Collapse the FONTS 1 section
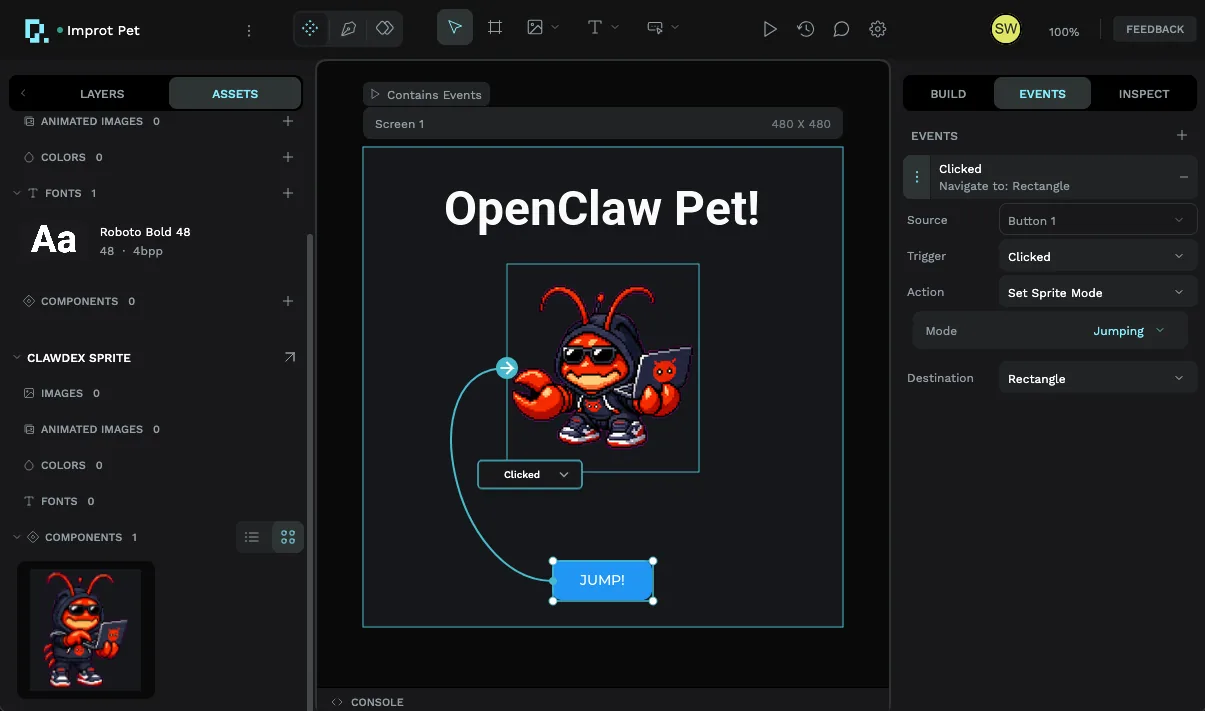This screenshot has height=711, width=1205. pyautogui.click(x=17, y=193)
